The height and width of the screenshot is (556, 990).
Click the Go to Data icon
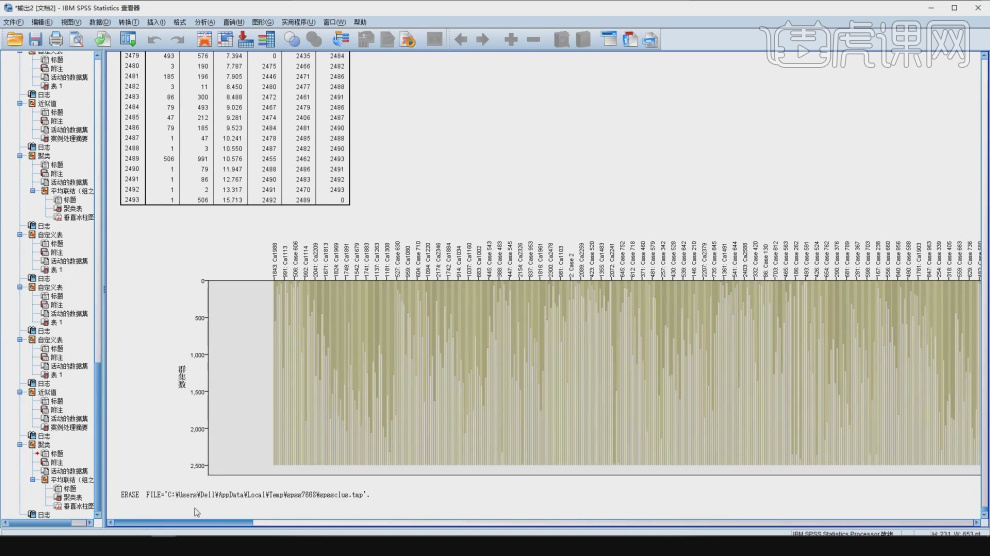(x=203, y=39)
